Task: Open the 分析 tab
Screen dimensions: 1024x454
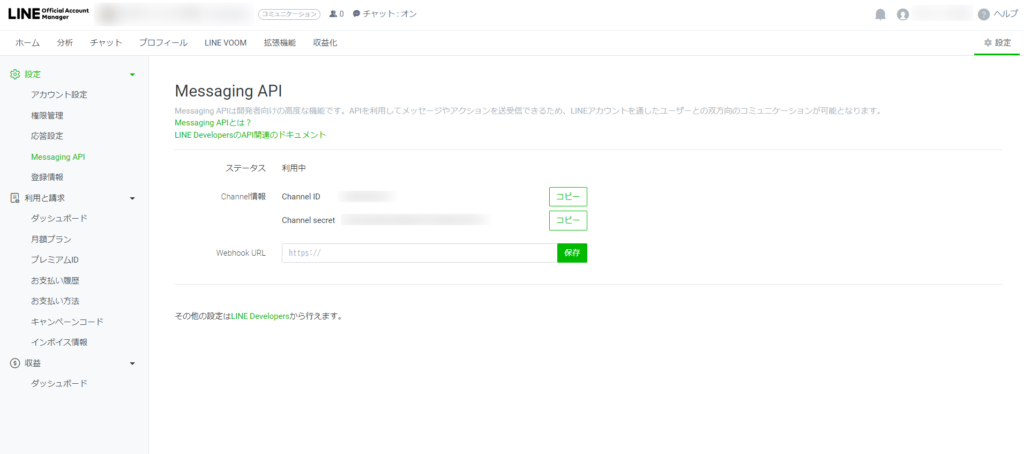Action: pos(65,43)
